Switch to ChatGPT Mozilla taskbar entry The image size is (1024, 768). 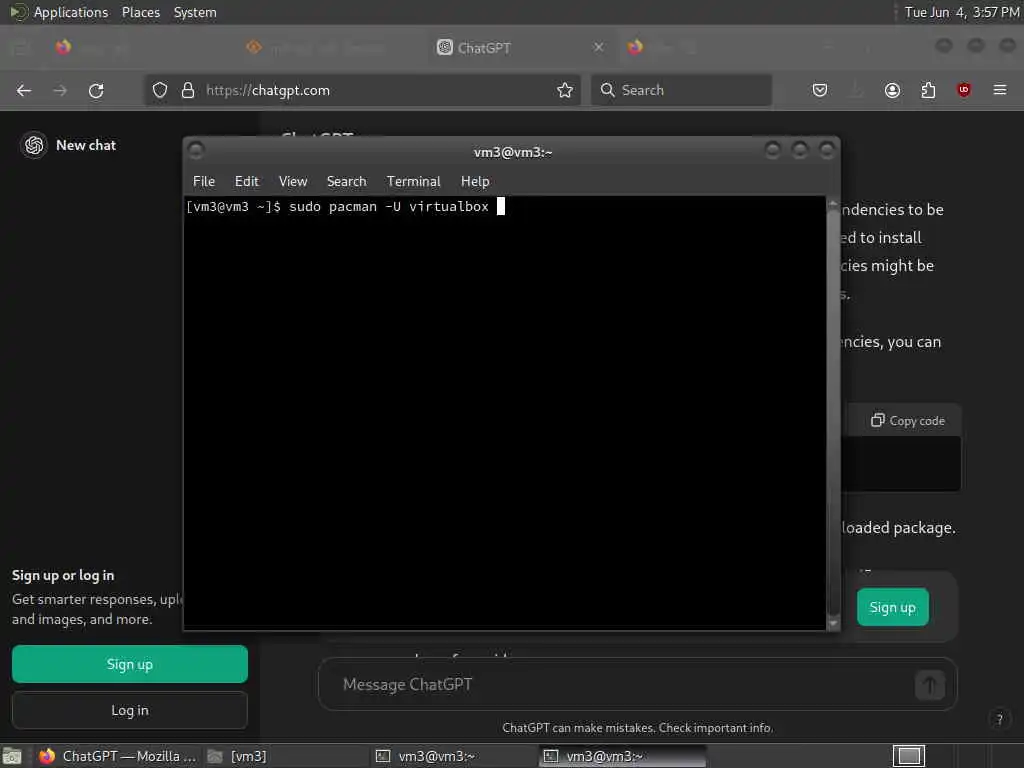tap(118, 756)
